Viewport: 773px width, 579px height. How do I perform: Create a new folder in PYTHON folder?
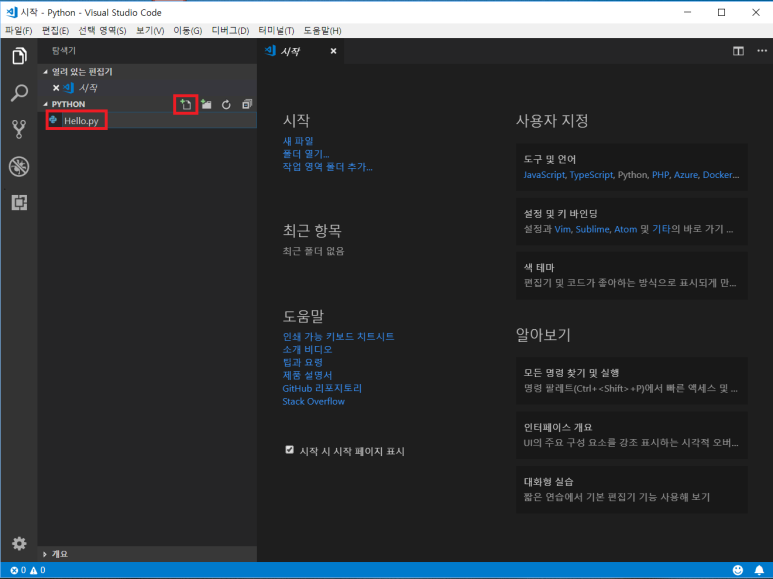(x=206, y=104)
